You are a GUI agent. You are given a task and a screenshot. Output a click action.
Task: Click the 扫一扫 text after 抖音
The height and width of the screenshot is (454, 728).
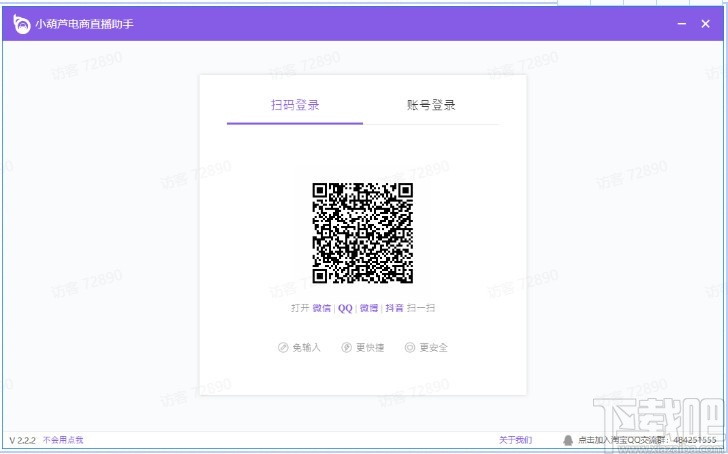[x=421, y=308]
